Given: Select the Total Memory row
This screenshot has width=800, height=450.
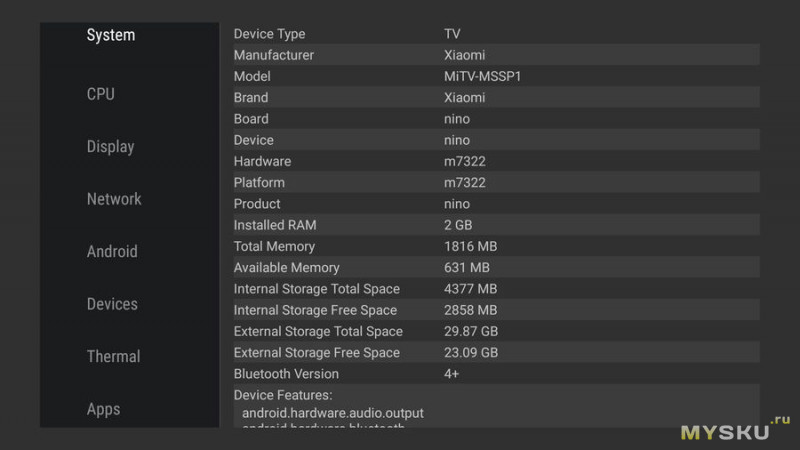Looking at the screenshot, I should click(x=494, y=246).
